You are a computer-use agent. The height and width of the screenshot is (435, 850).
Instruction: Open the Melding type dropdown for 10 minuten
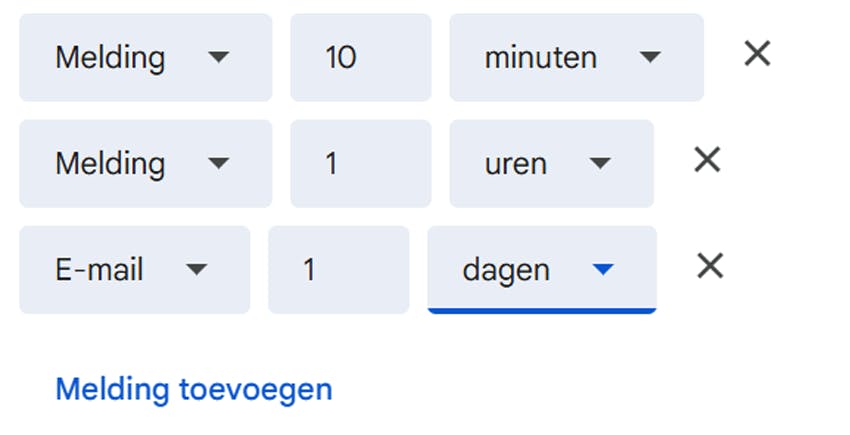click(x=145, y=57)
